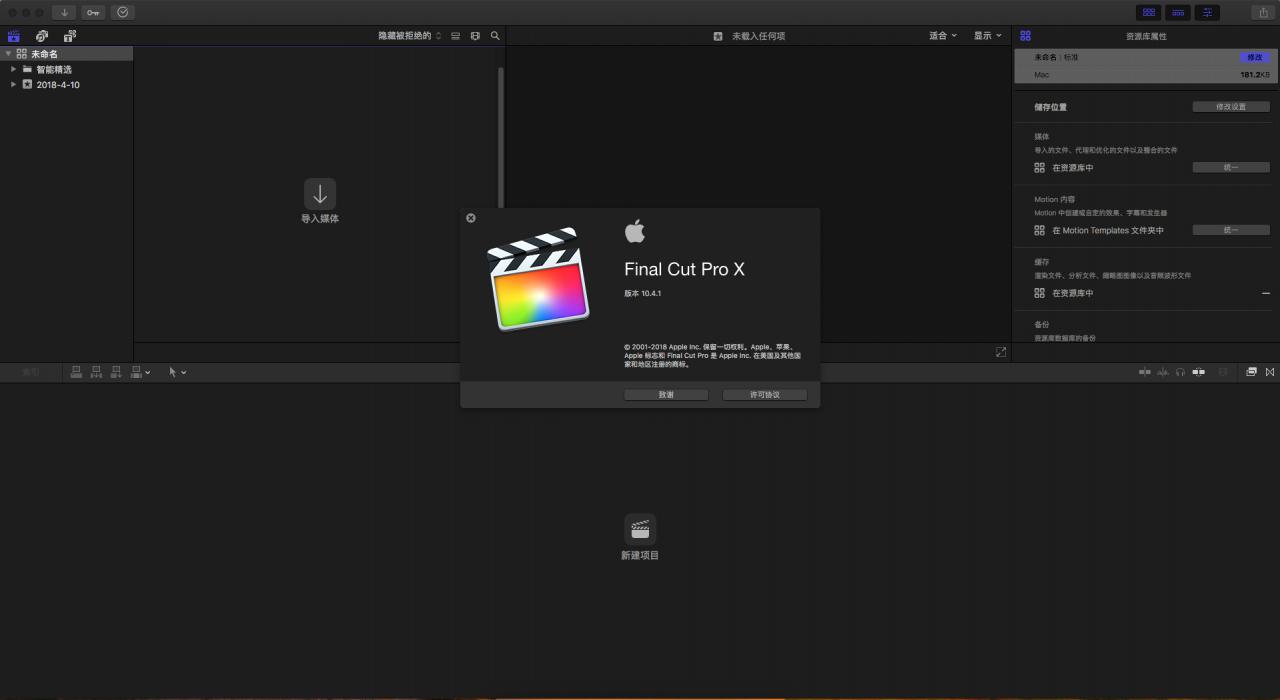Click the 未载入任何项 viewer title
The height and width of the screenshot is (700, 1280).
(759, 36)
